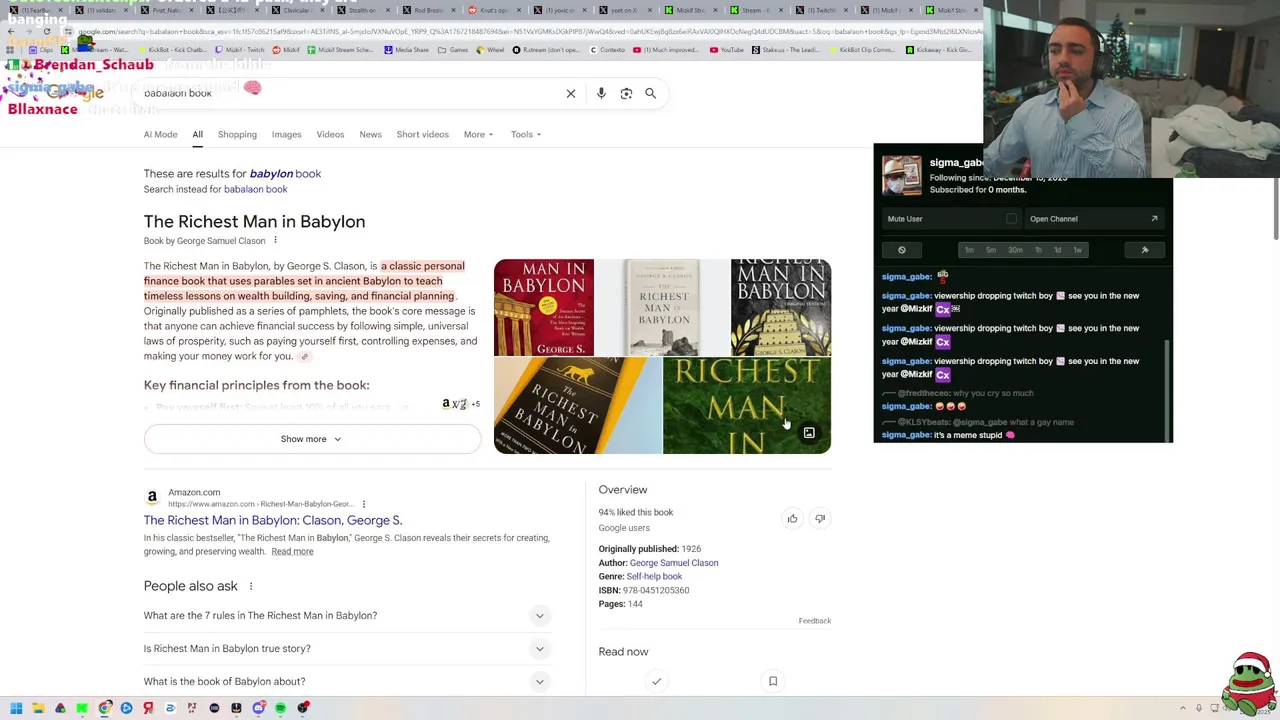
Task: Open search by image camera icon
Action: 626,93
